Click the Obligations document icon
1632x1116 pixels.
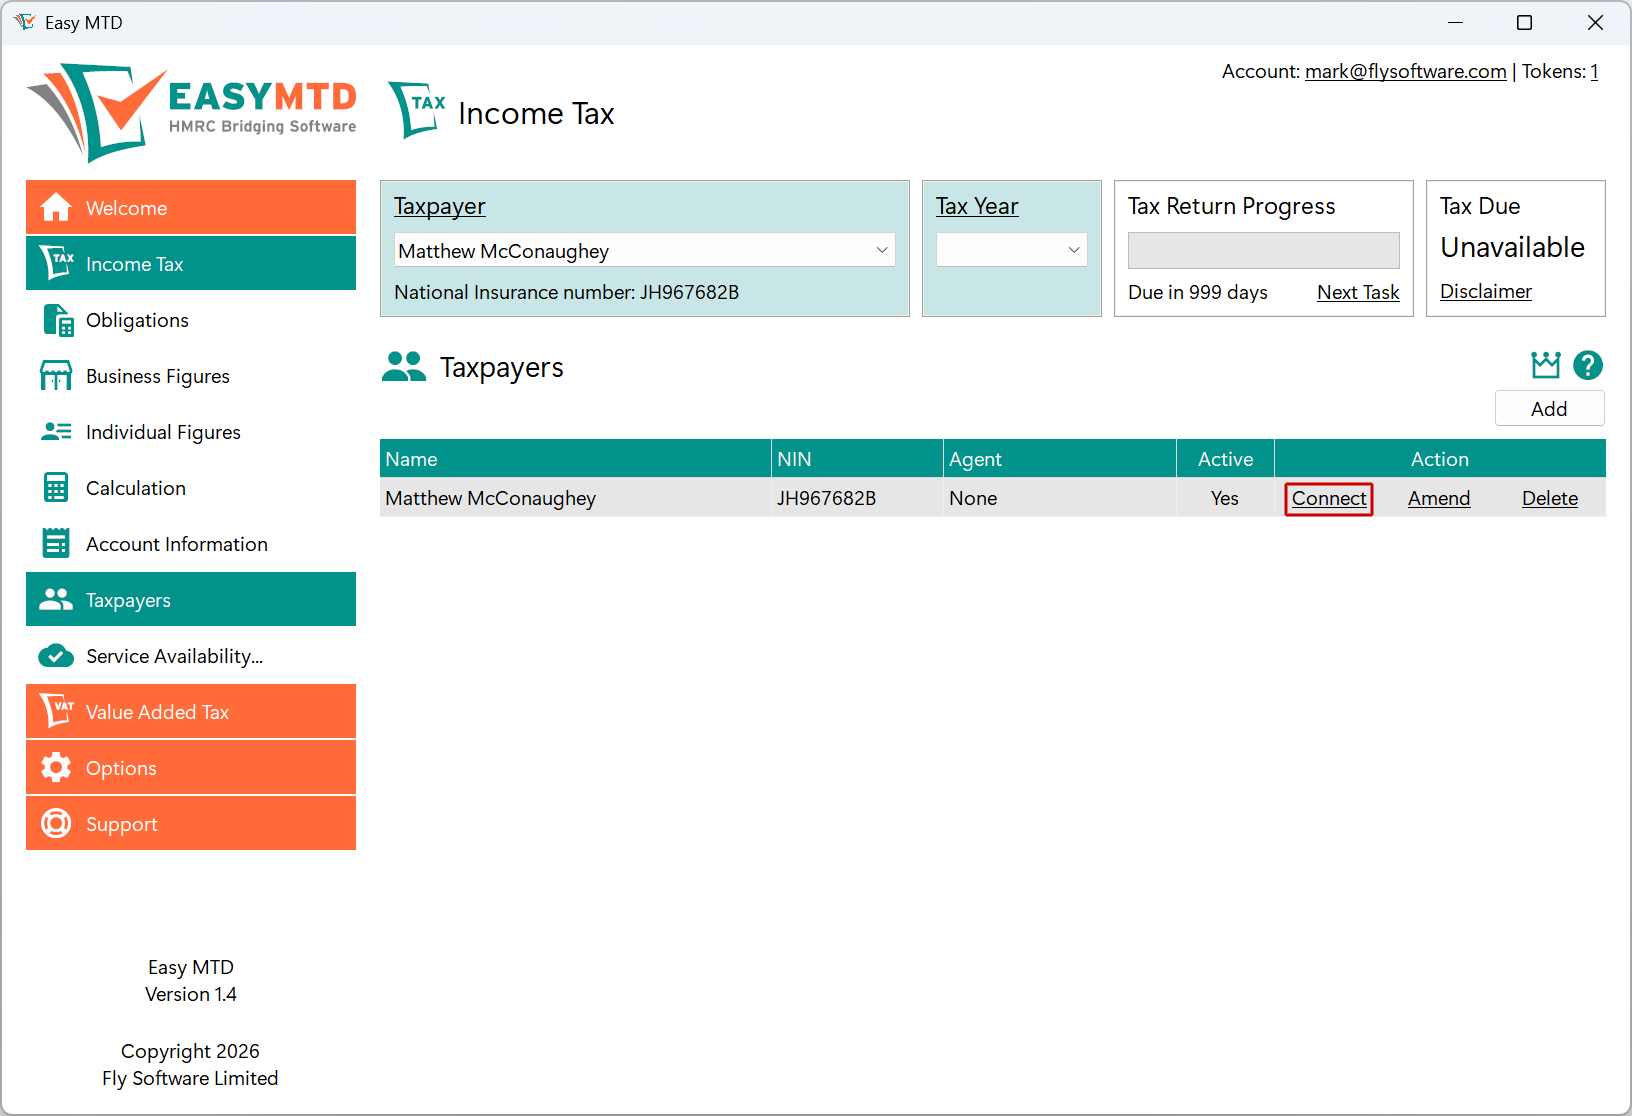57,320
